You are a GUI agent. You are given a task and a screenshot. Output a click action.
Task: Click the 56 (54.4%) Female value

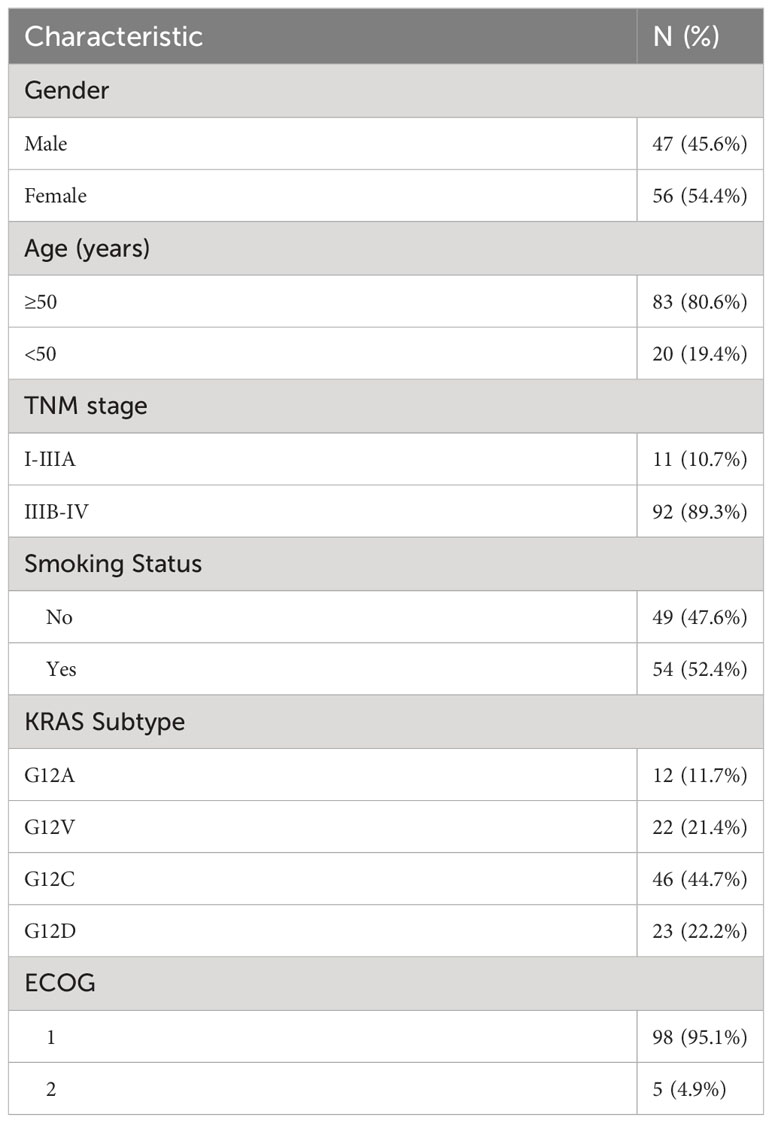coord(700,196)
